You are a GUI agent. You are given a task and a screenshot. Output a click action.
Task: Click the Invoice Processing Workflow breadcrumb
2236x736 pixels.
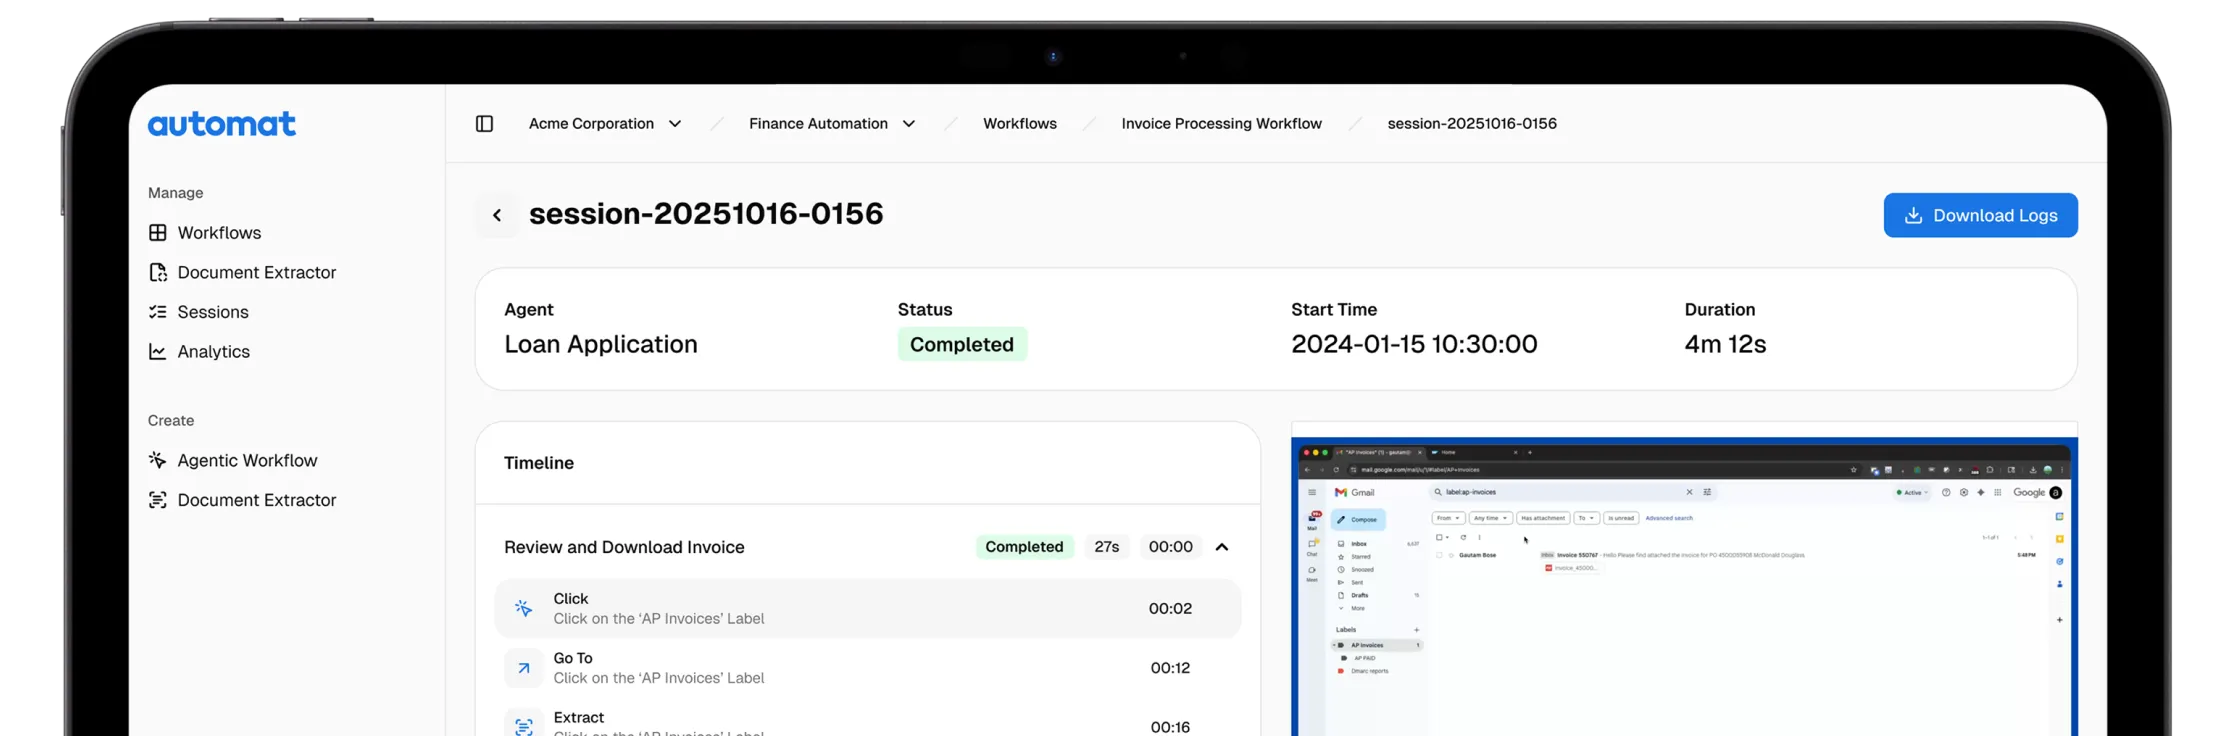point(1222,124)
